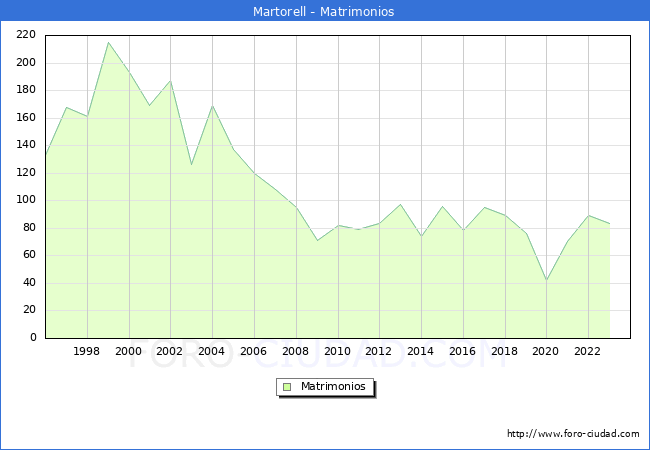650x450 pixels.
Task: Click the 80 y-axis label
Action: point(29,228)
